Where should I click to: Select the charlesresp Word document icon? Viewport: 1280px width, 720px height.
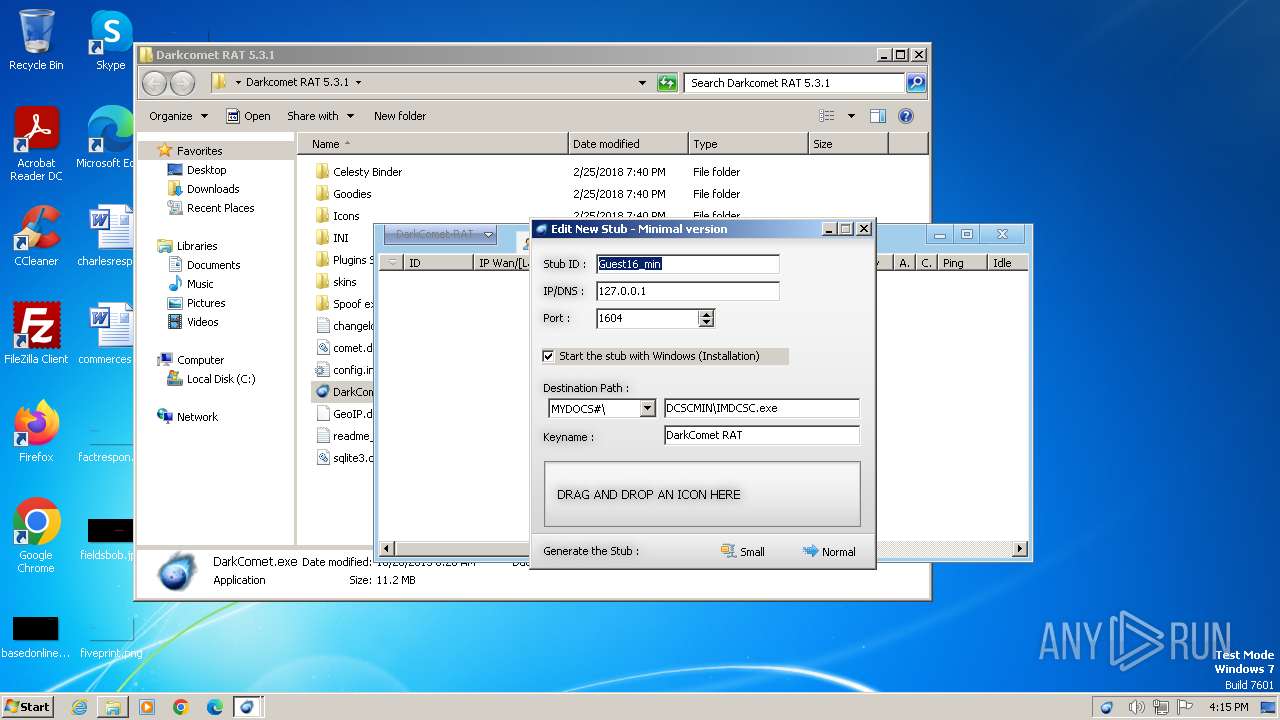point(106,236)
